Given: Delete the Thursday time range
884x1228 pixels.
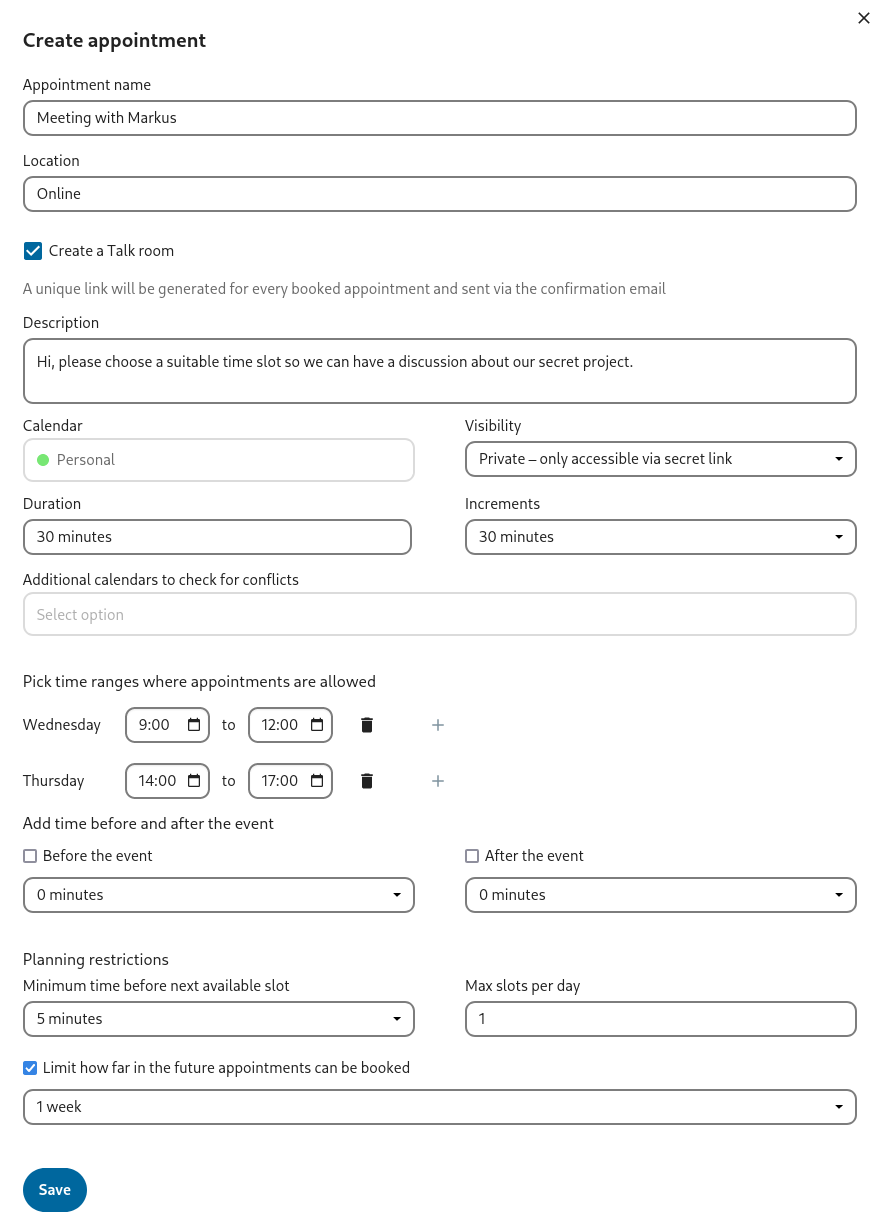Looking at the screenshot, I should [x=367, y=781].
